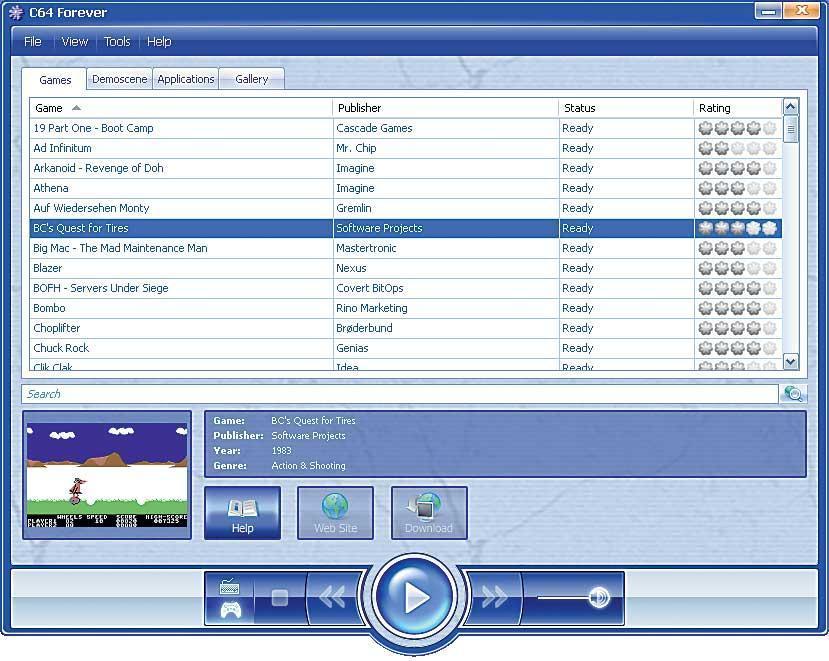Image resolution: width=829 pixels, height=661 pixels.
Task: Skip to next title with forward arrows
Action: click(x=495, y=598)
